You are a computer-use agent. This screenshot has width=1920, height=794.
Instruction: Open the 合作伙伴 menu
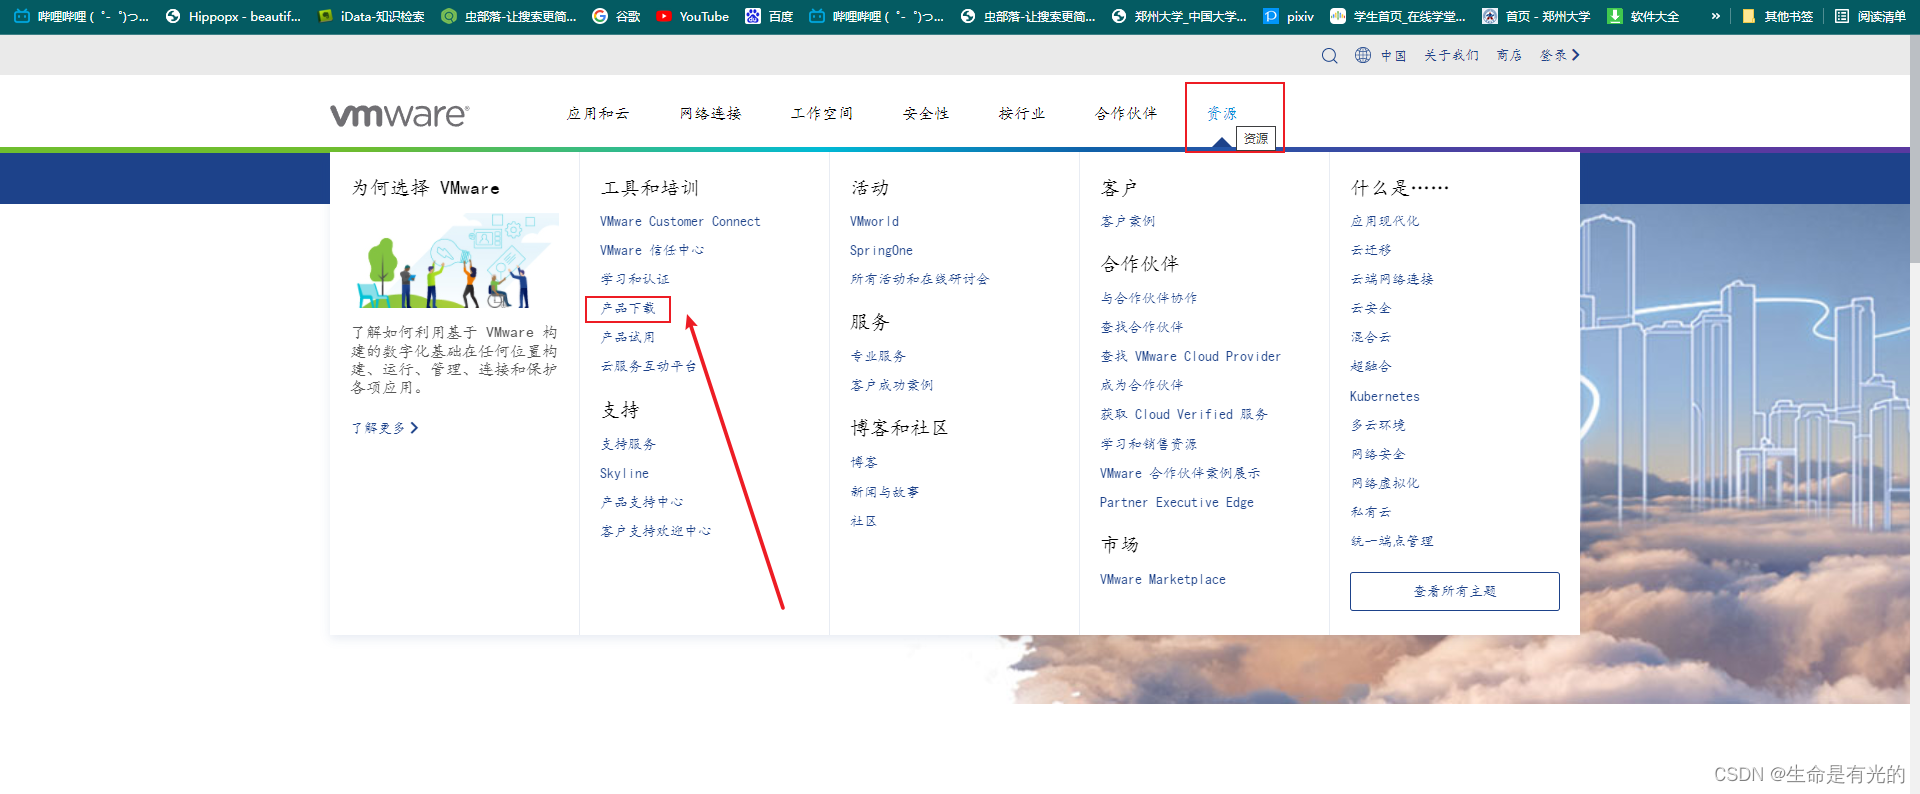pyautogui.click(x=1126, y=114)
